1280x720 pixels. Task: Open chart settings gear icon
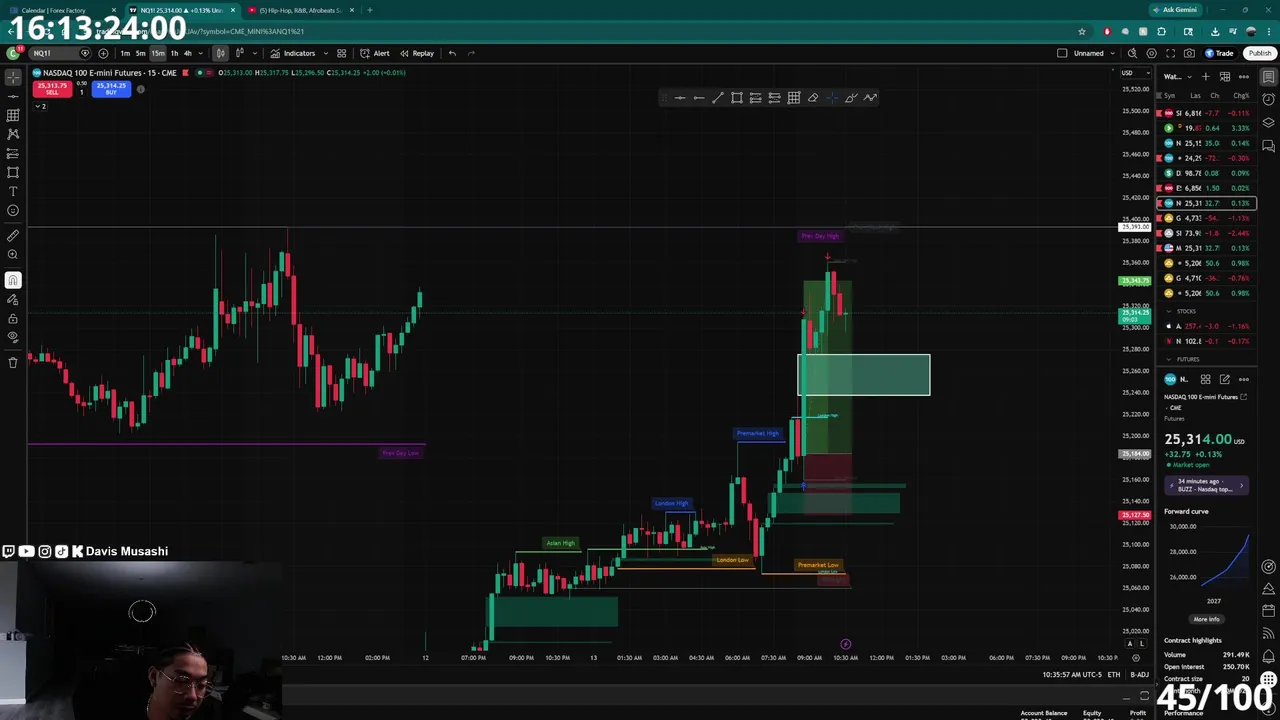click(1151, 53)
